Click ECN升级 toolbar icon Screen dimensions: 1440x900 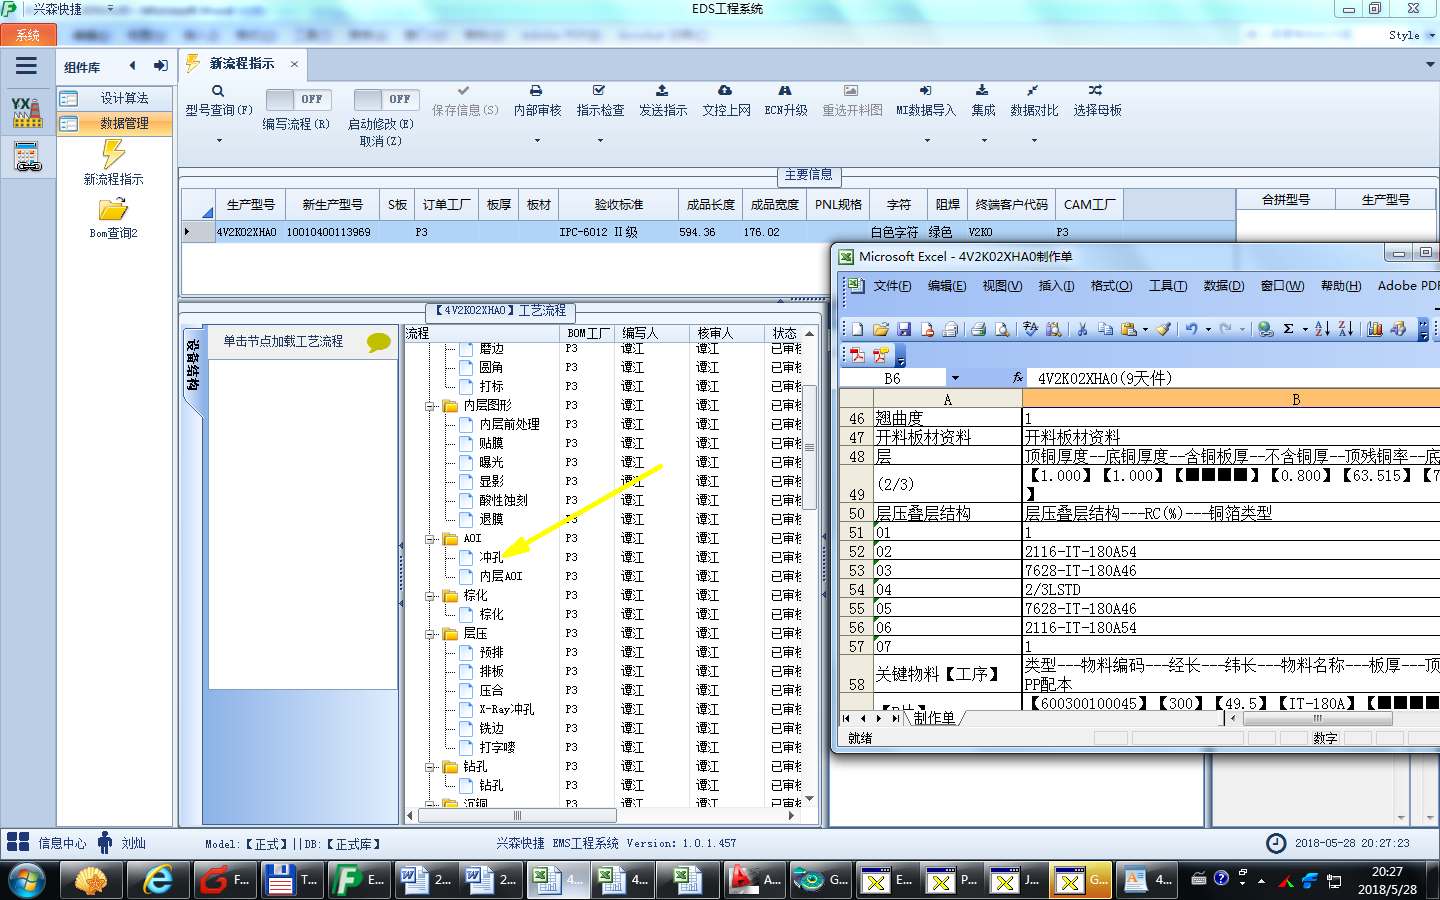click(x=785, y=91)
